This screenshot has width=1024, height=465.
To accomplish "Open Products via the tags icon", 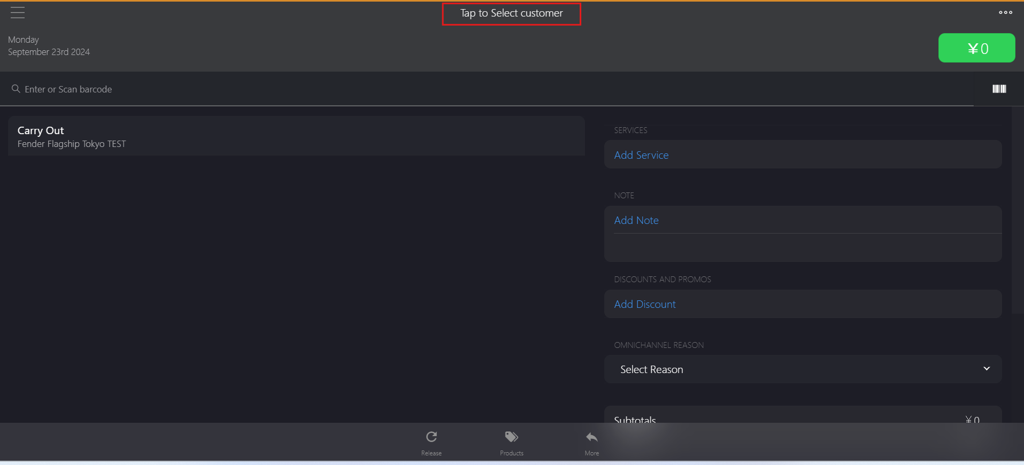I will pos(511,437).
